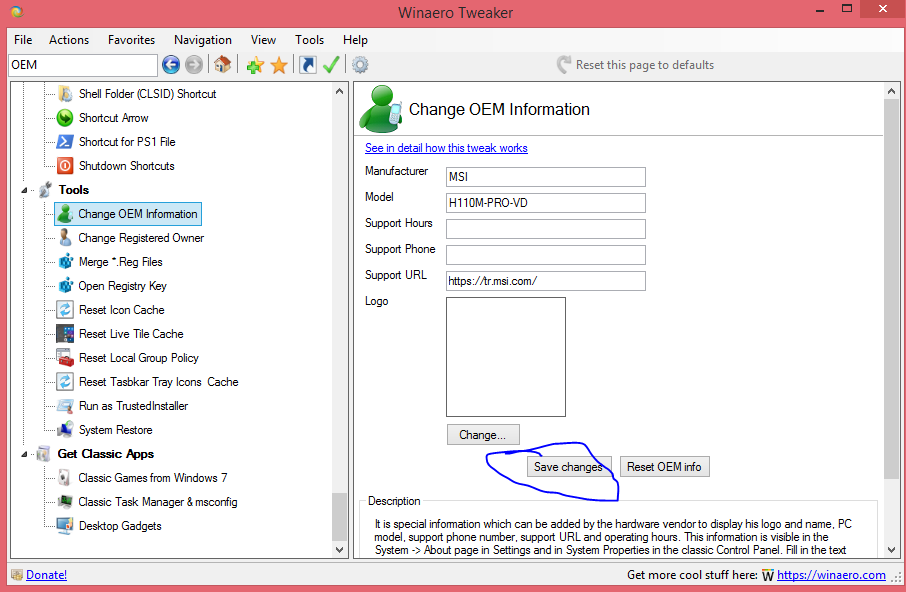Click the Back navigation arrow icon
The height and width of the screenshot is (592, 906).
(x=170, y=65)
